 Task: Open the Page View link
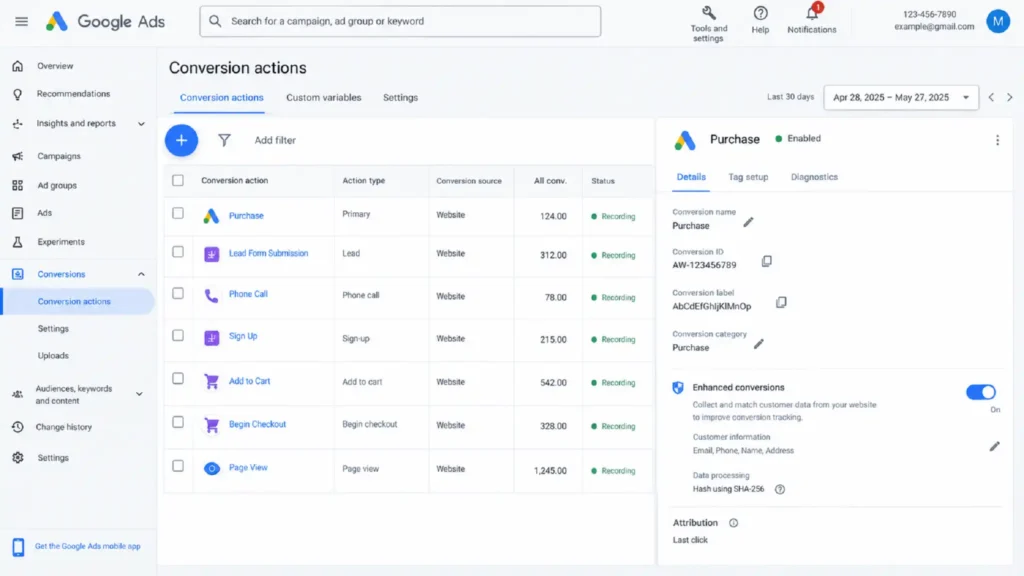pos(248,468)
